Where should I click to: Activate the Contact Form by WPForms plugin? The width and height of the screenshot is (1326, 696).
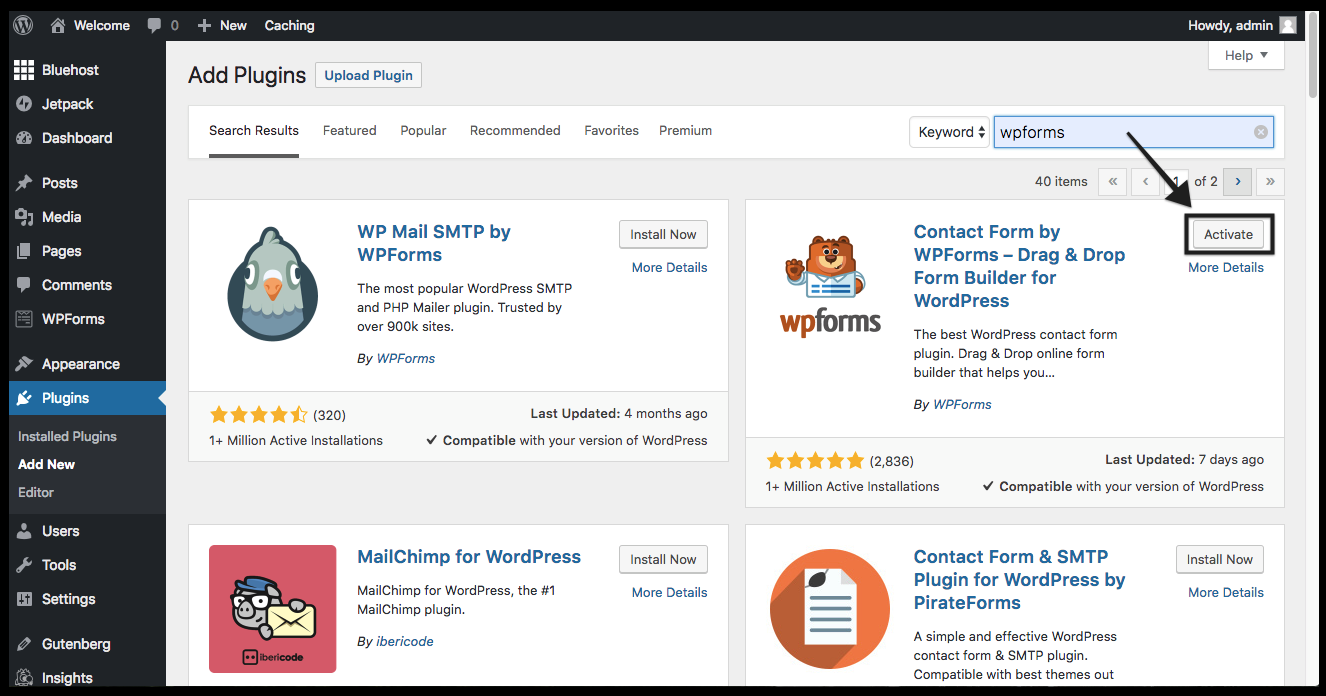click(x=1228, y=234)
